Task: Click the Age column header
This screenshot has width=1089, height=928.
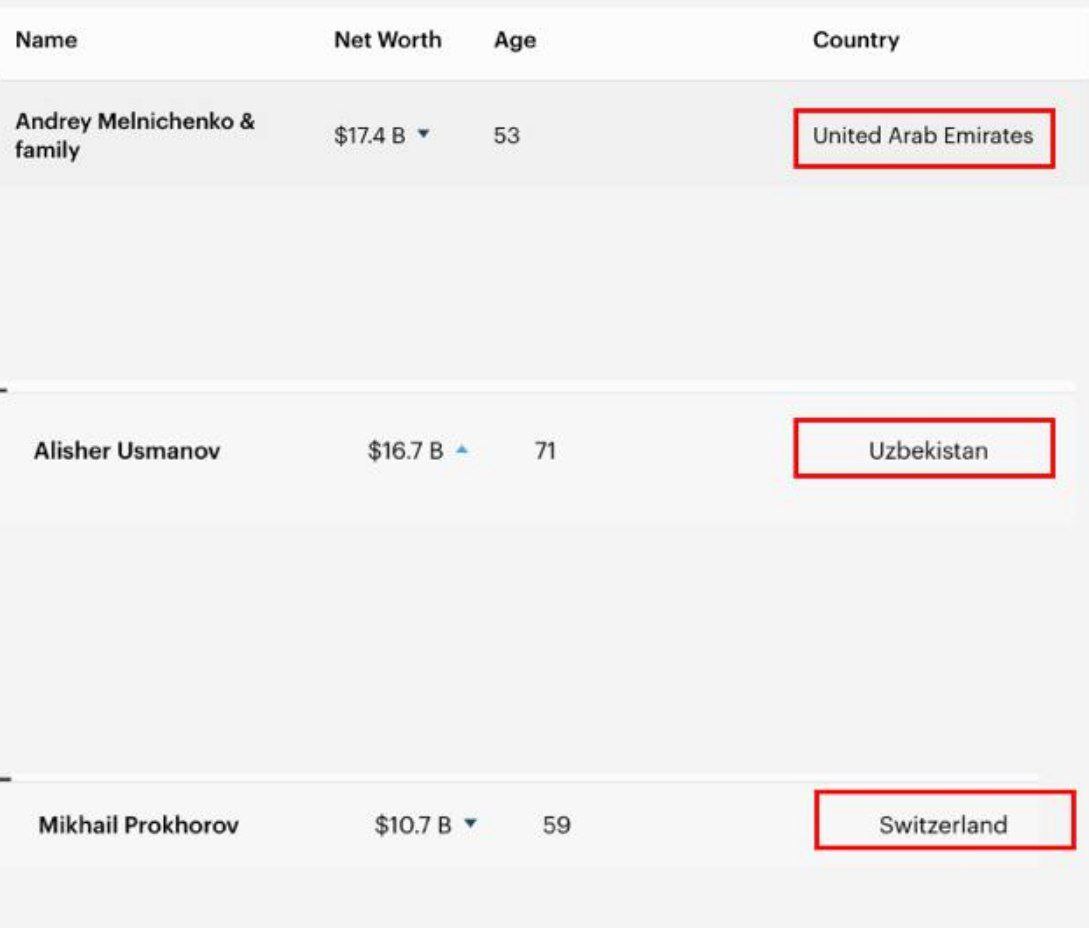Action: click(514, 41)
